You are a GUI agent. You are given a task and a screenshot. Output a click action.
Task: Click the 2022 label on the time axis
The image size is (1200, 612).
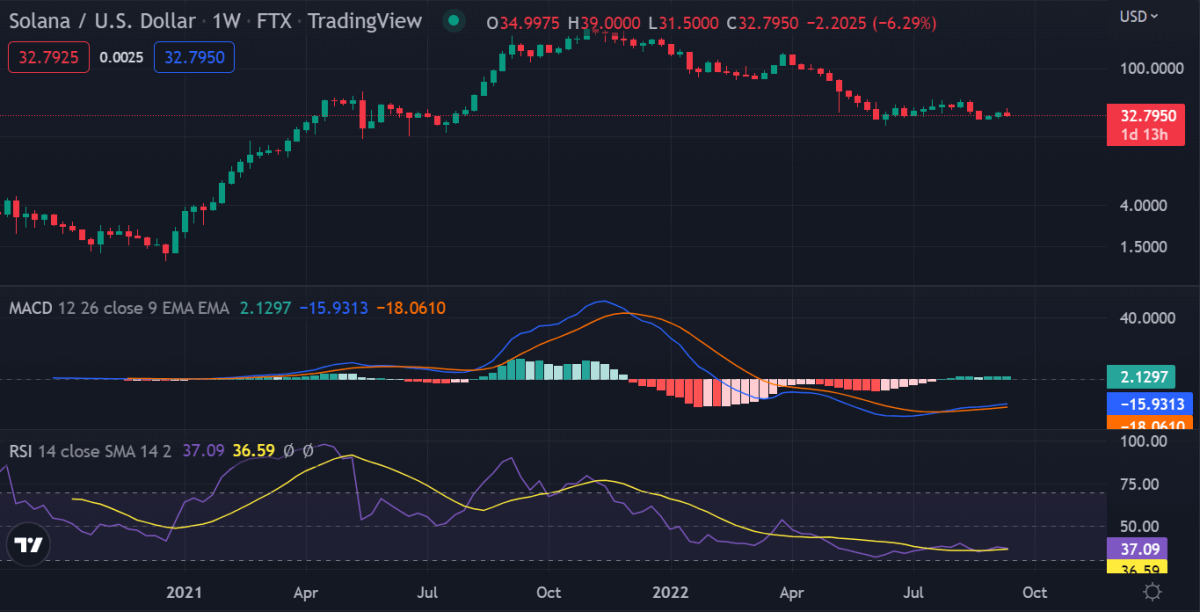click(670, 592)
